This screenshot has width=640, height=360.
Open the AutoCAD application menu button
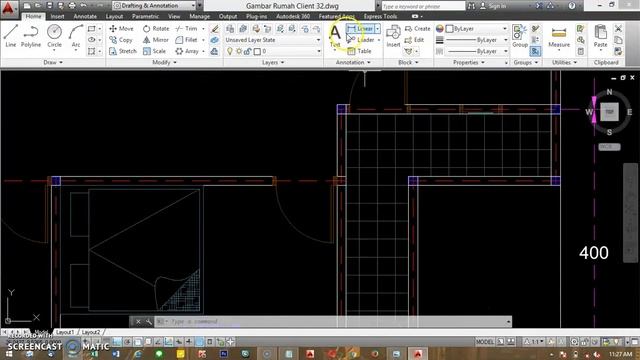coord(9,9)
